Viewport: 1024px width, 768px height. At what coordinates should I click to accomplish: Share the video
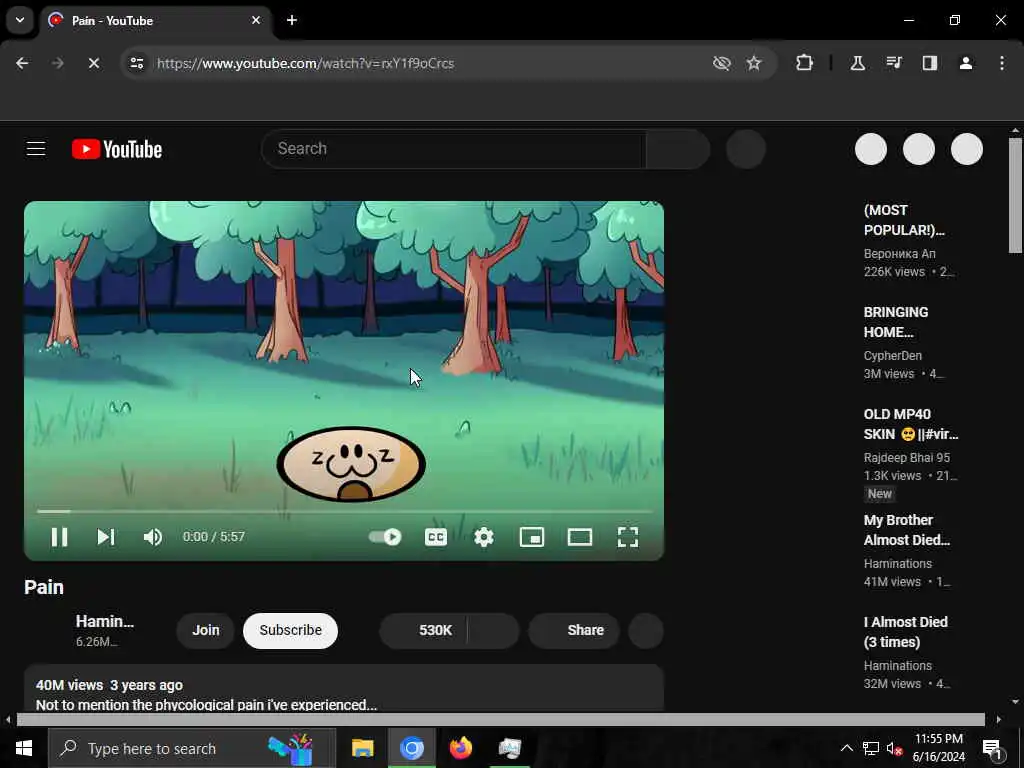[x=574, y=630]
